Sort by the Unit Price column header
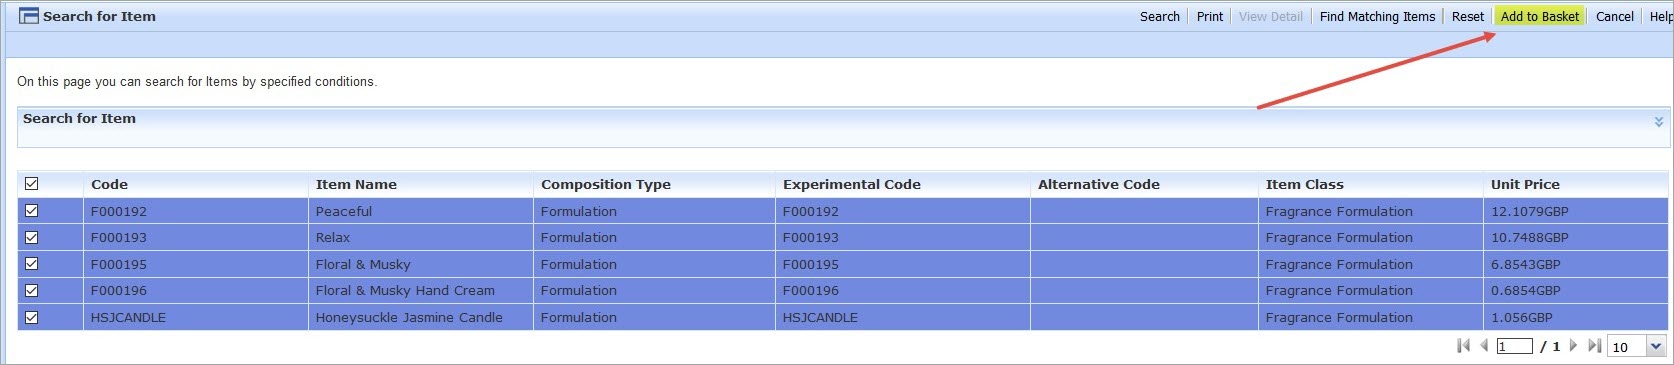 1525,184
